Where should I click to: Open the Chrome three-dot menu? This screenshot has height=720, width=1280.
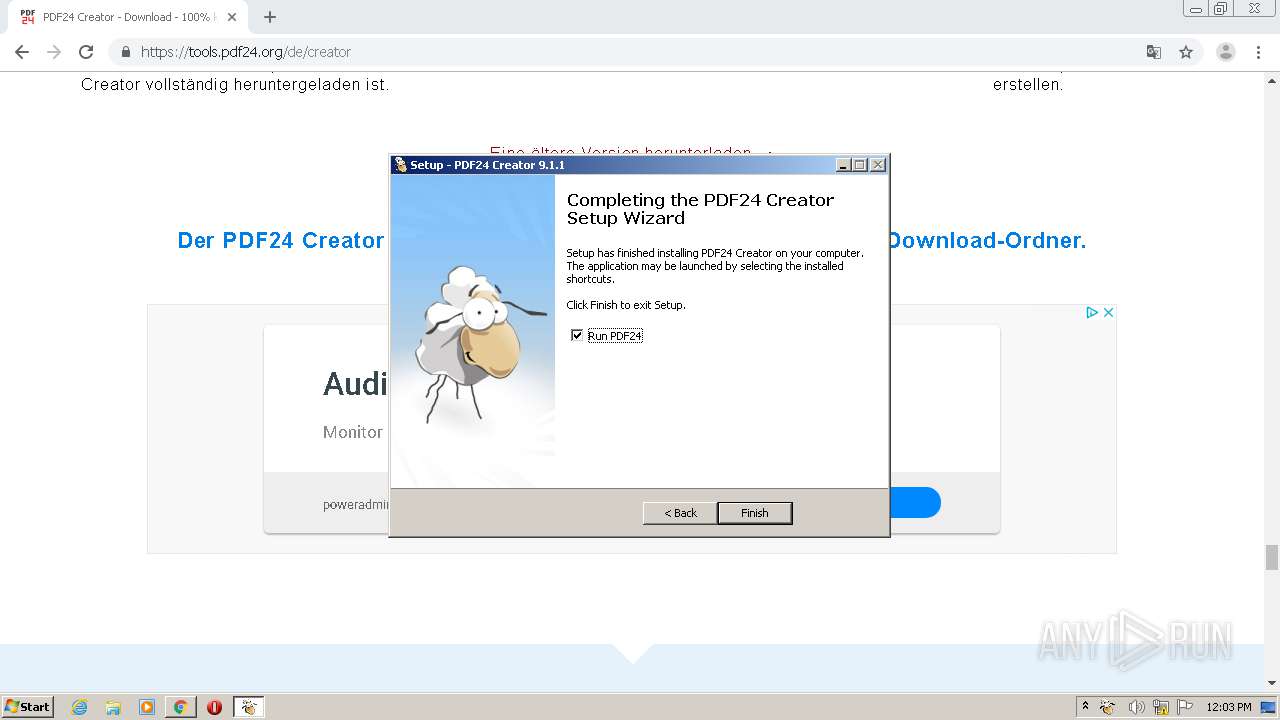click(1259, 52)
